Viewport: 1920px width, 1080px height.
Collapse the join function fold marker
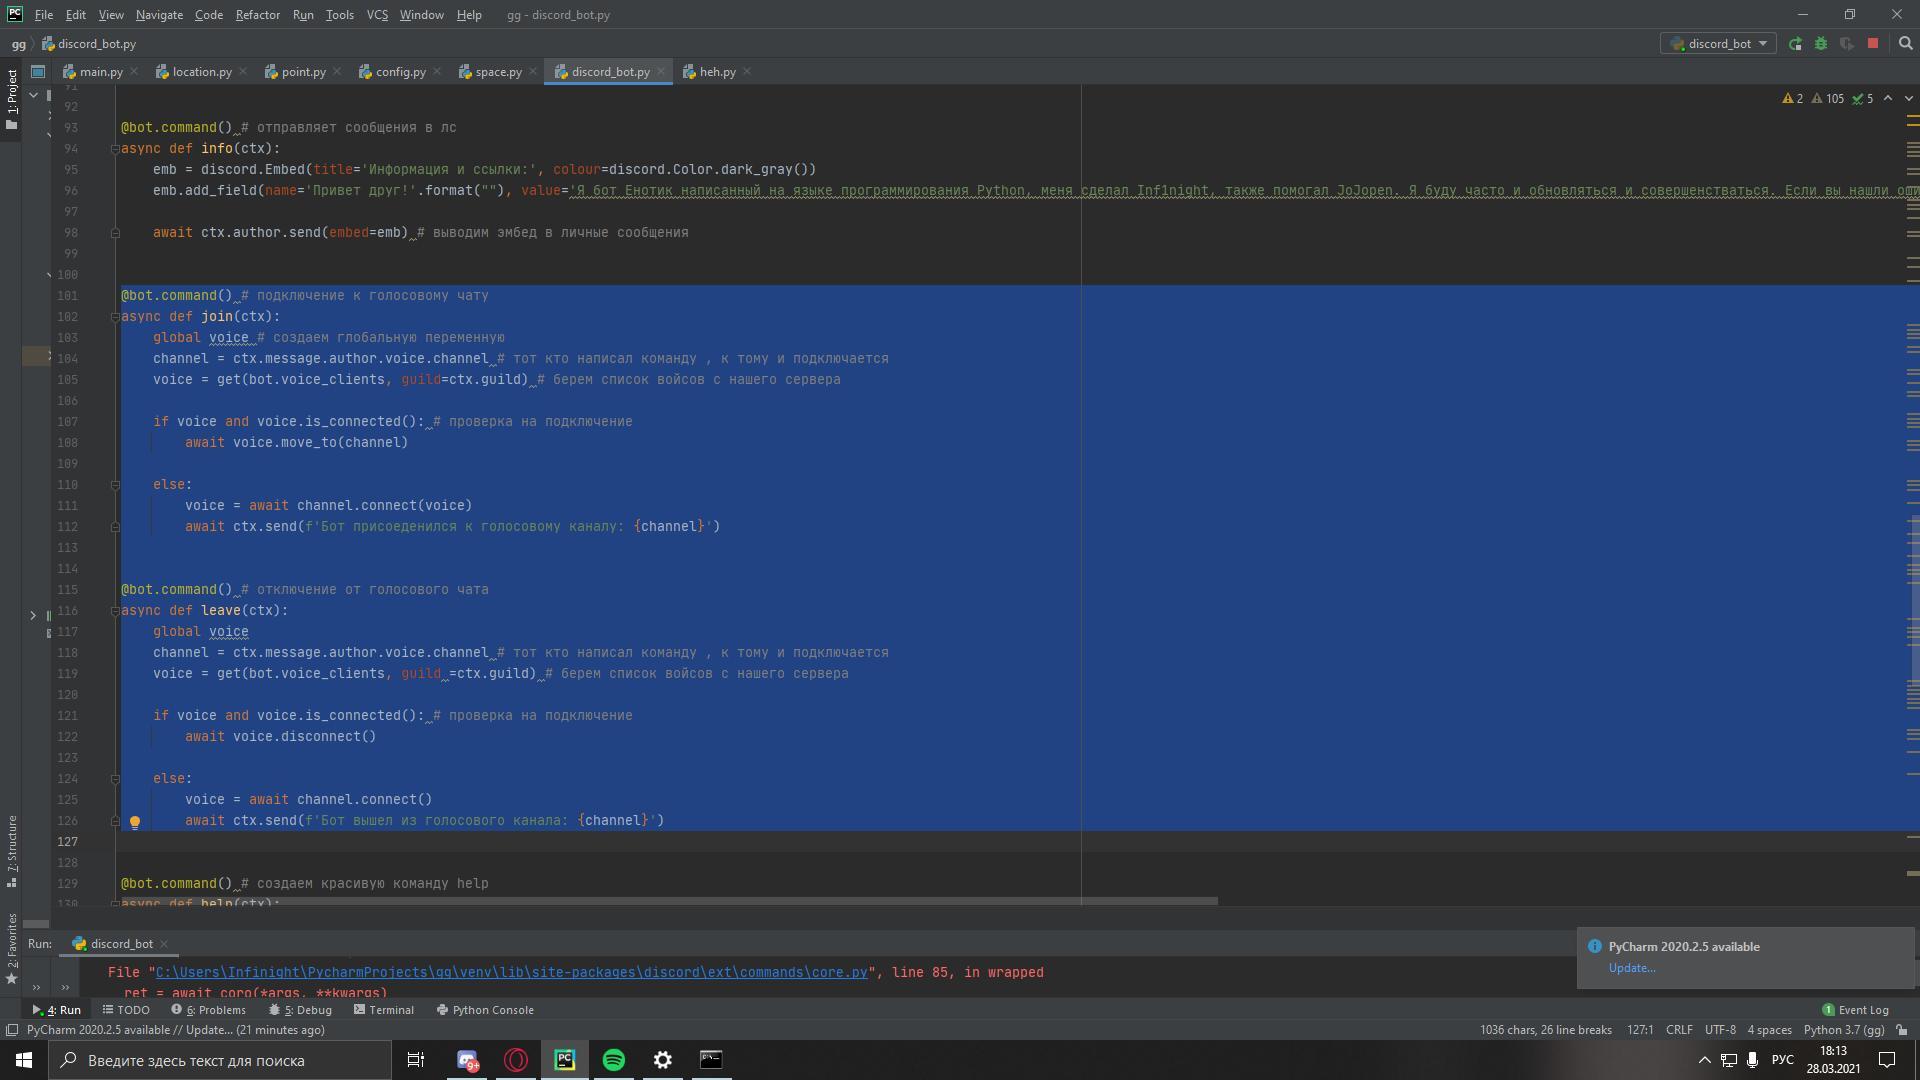pos(115,317)
